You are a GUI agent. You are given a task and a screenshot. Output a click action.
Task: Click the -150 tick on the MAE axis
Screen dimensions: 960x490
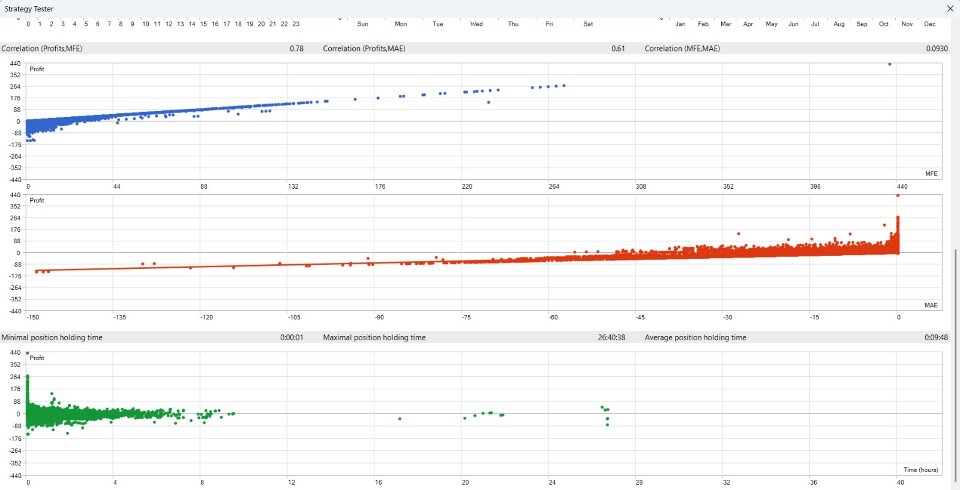34,317
